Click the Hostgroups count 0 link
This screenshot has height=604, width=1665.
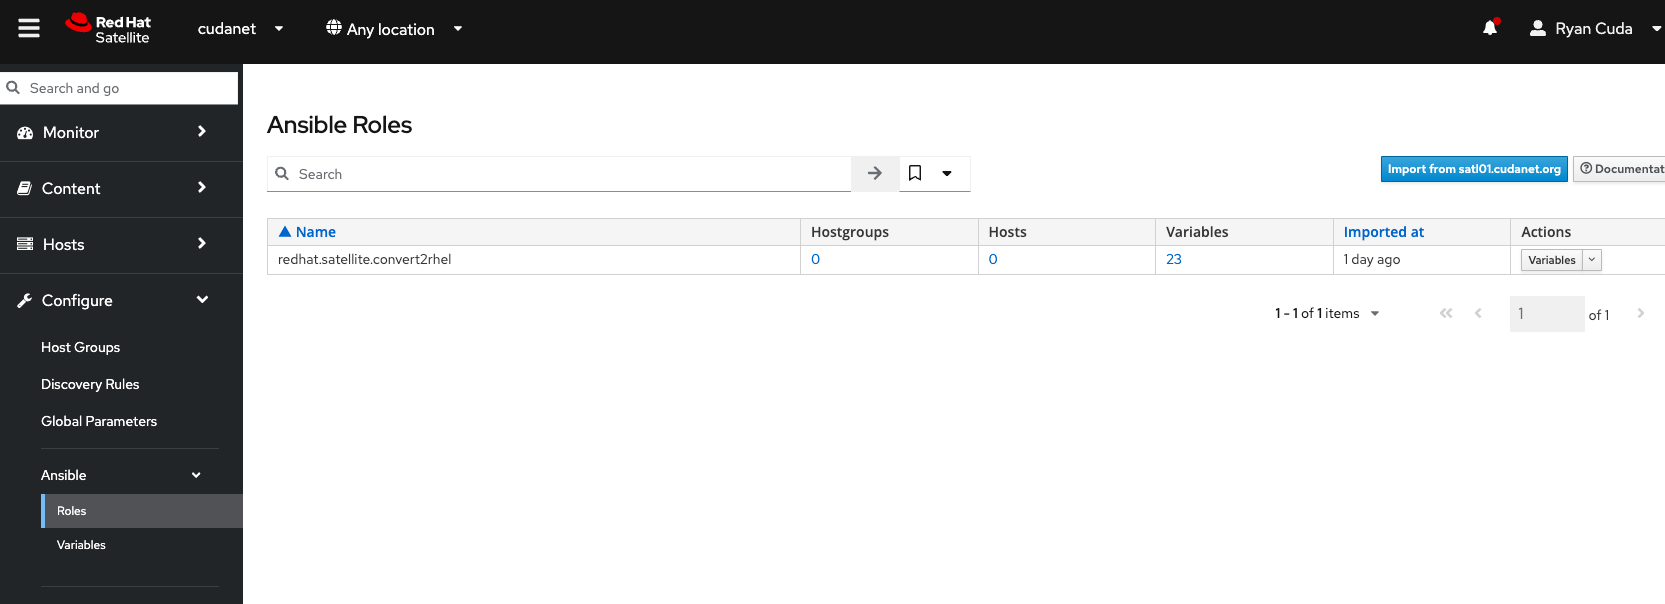tap(816, 259)
